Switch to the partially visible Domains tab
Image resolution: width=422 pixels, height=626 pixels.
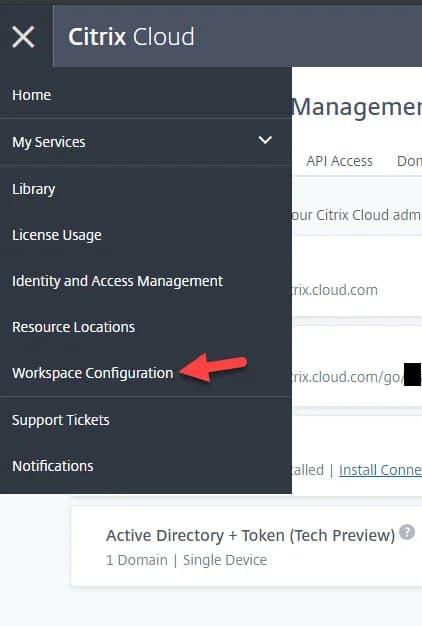click(409, 161)
